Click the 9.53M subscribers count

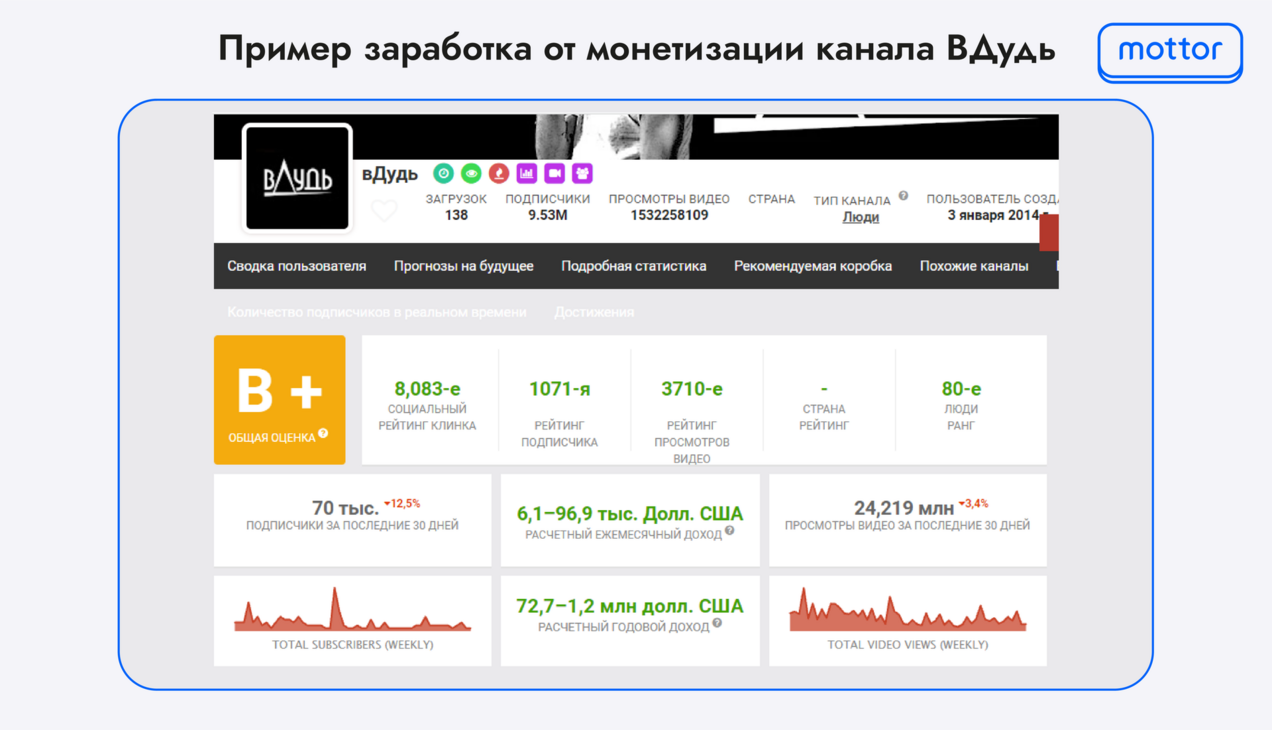tap(548, 215)
